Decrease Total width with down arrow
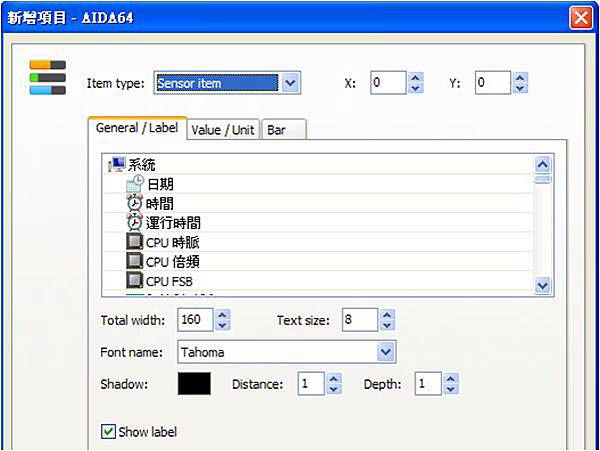This screenshot has width=600, height=451. [223, 325]
